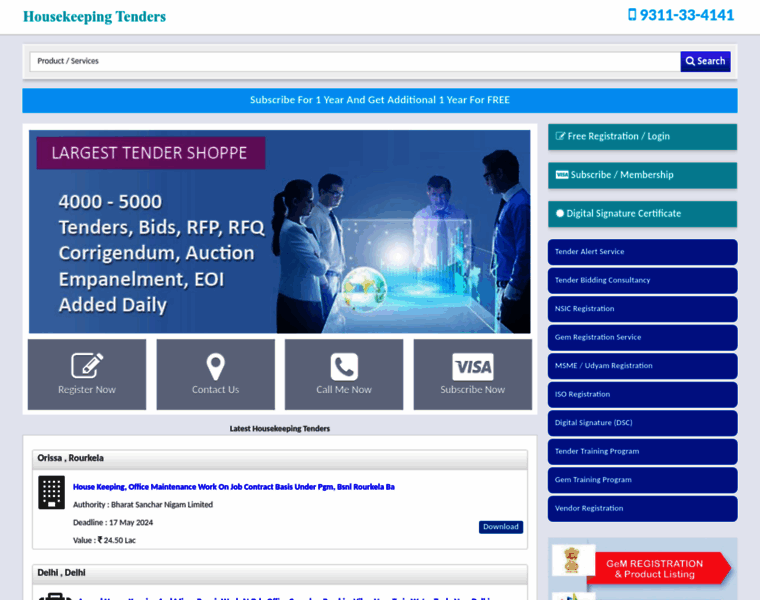This screenshot has height=600, width=760.
Task: Click the building icon in the Rourkela tender
Action: click(51, 492)
